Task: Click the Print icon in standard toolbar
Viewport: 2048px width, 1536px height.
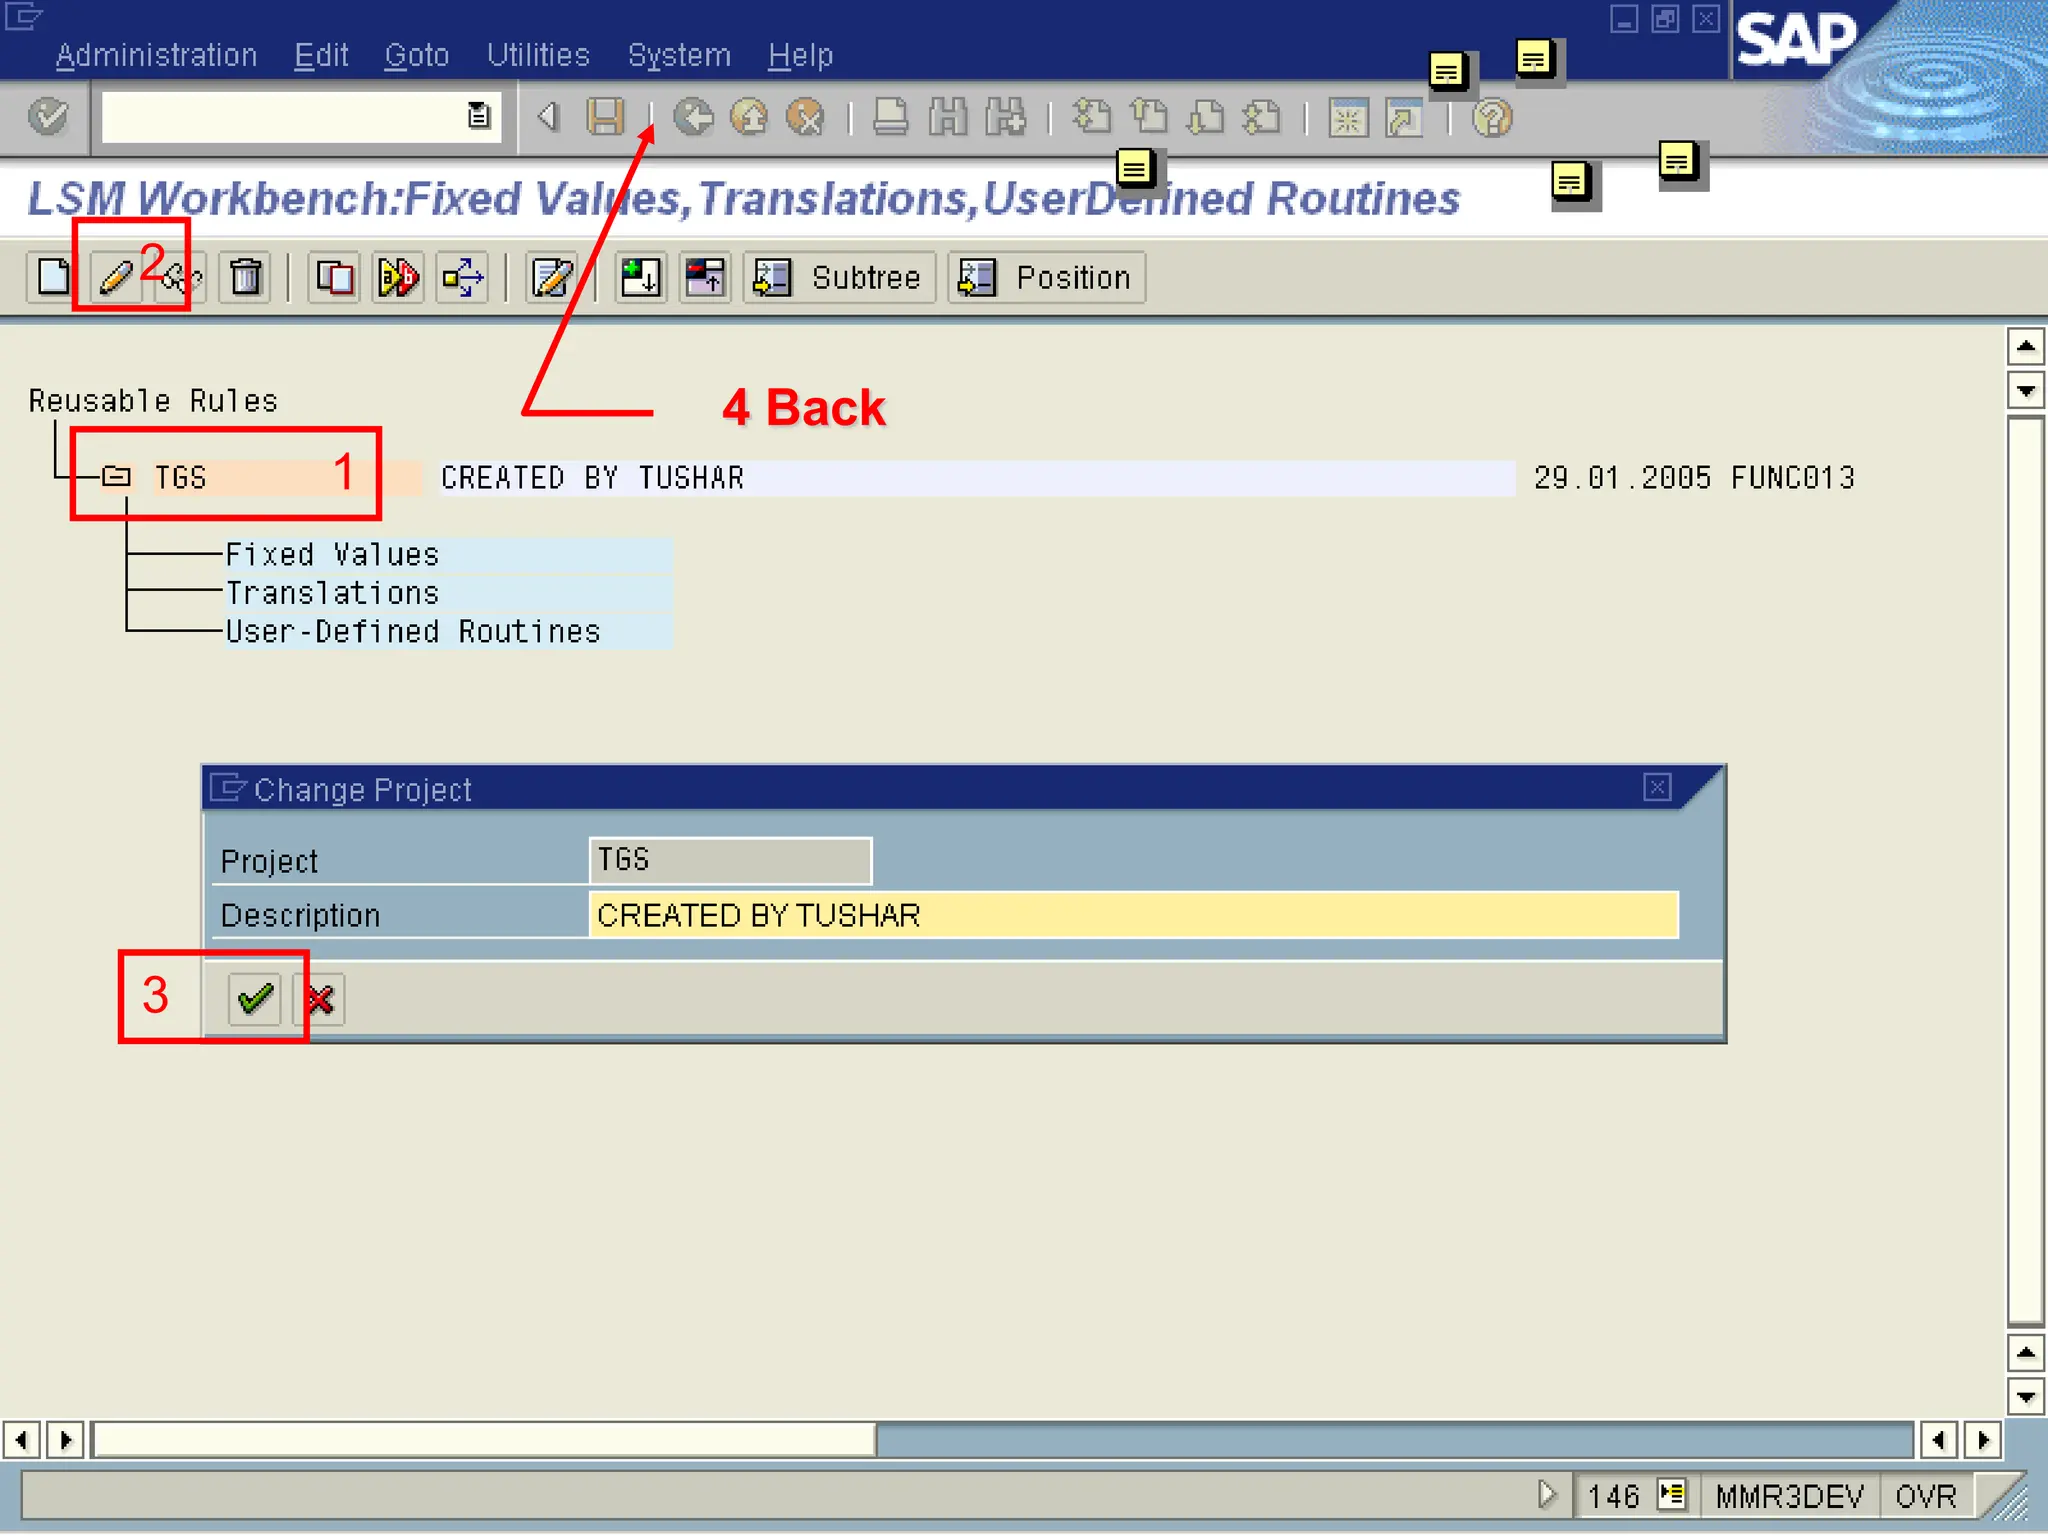Action: point(890,117)
